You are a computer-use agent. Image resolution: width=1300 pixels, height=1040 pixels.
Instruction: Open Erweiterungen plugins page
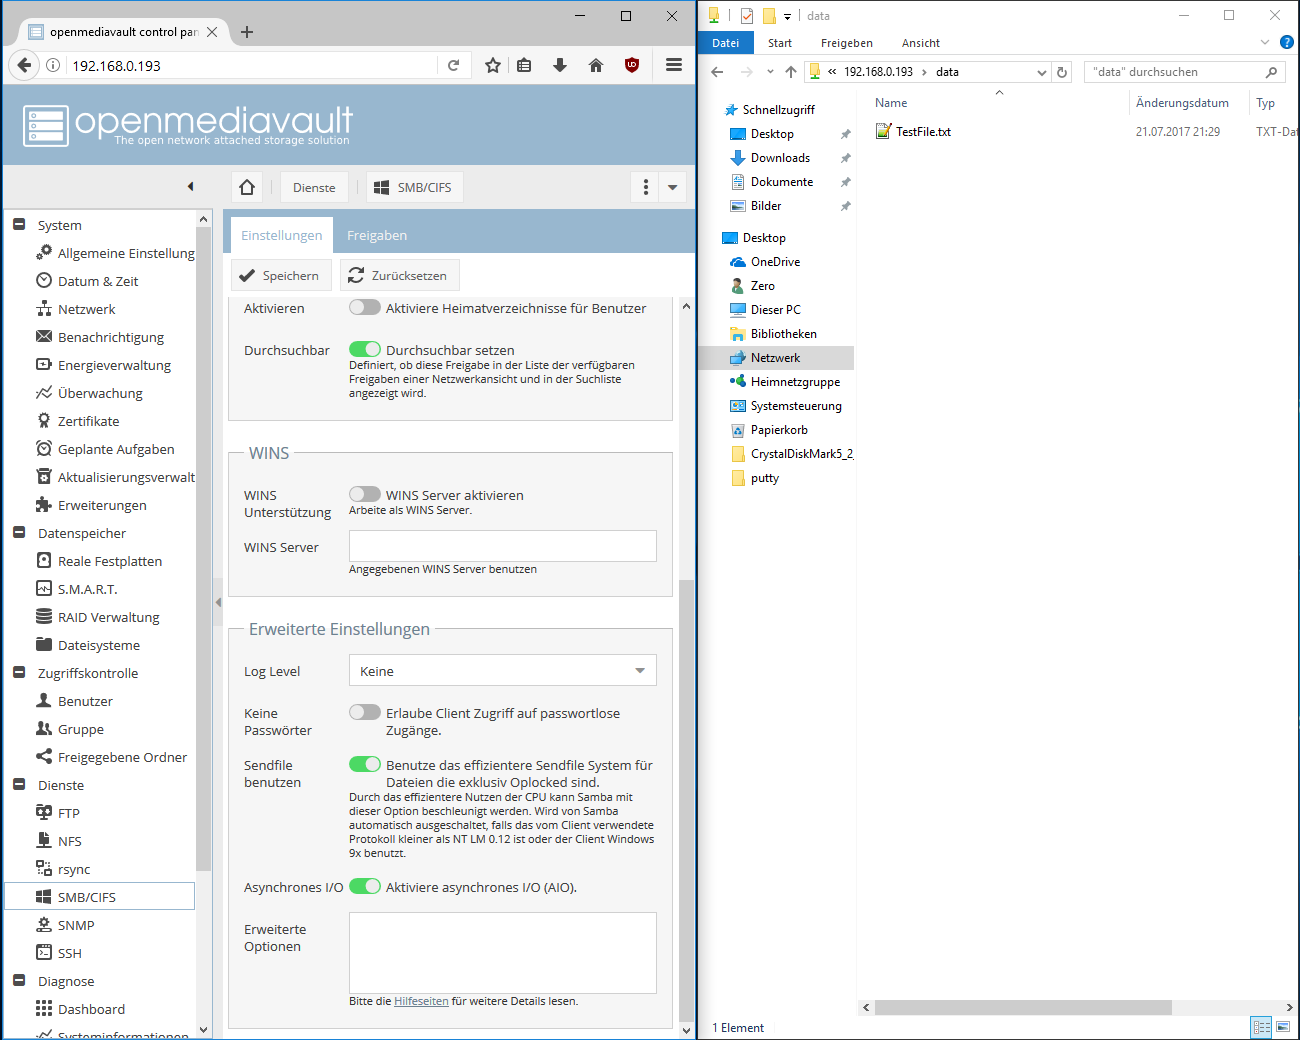(x=100, y=505)
